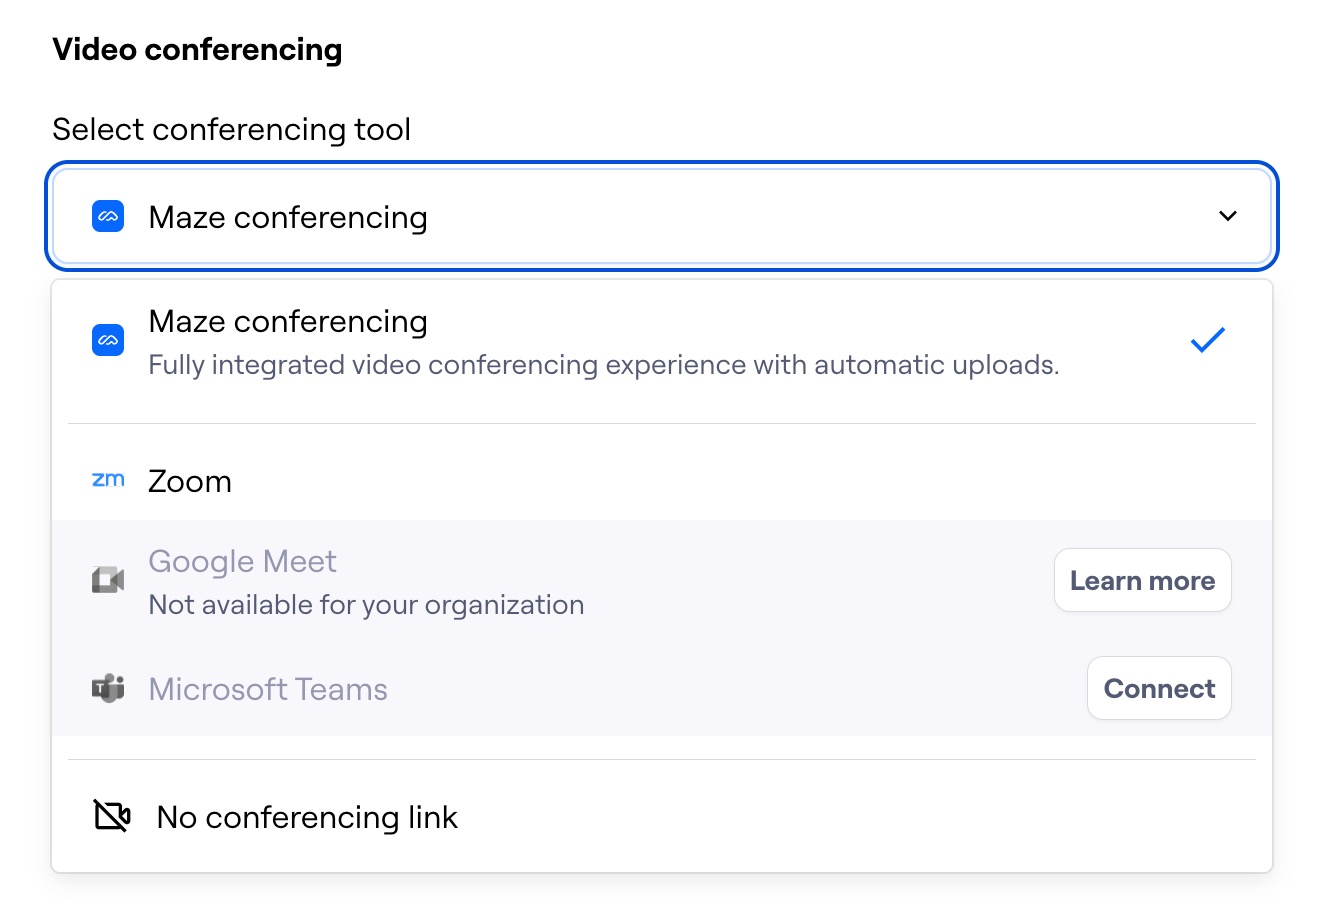Image resolution: width=1338 pixels, height=922 pixels.
Task: Click the Microsoft Teams icon
Action: [107, 688]
